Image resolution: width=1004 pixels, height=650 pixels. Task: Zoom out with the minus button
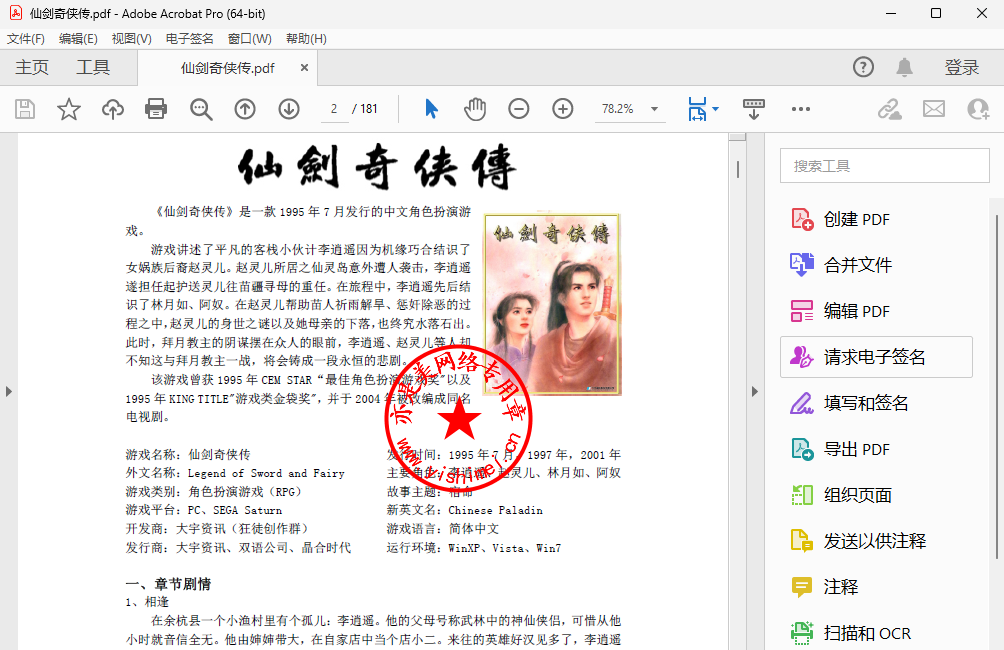click(x=519, y=109)
